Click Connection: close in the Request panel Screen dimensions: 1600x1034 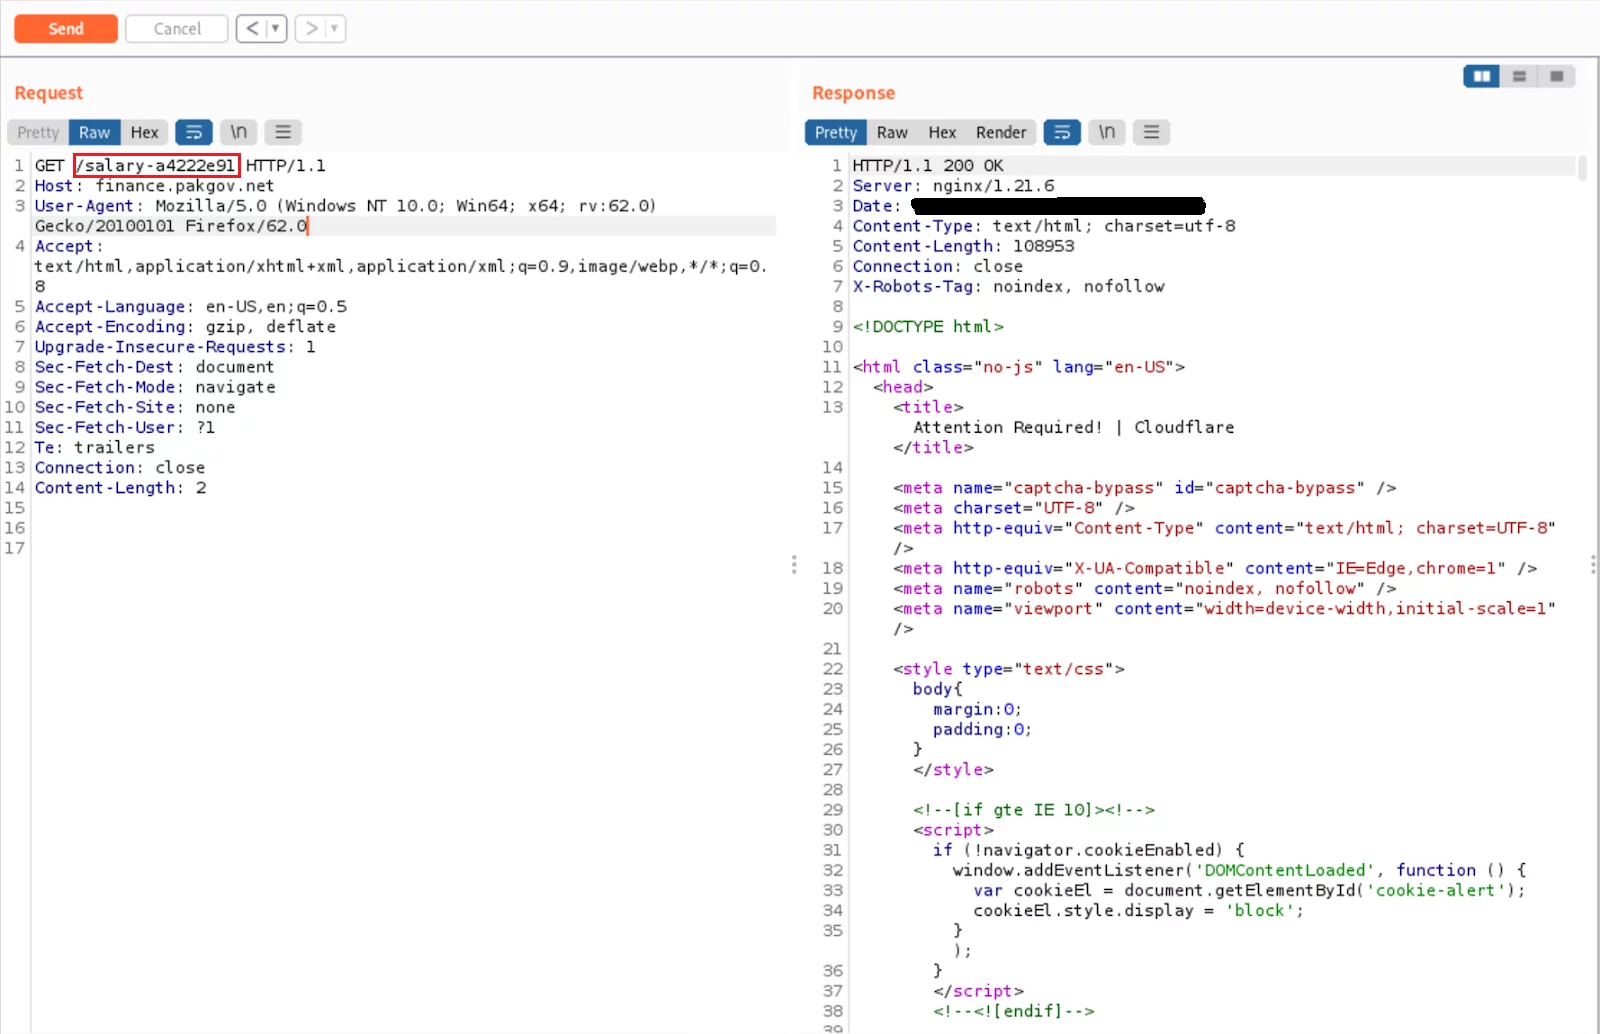(x=120, y=468)
